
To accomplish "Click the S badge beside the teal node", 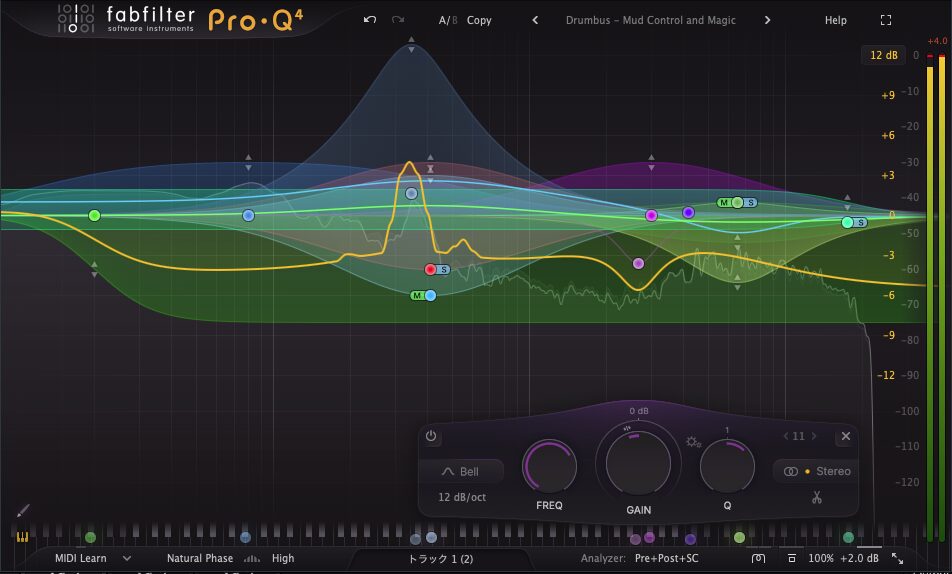I will tap(860, 223).
